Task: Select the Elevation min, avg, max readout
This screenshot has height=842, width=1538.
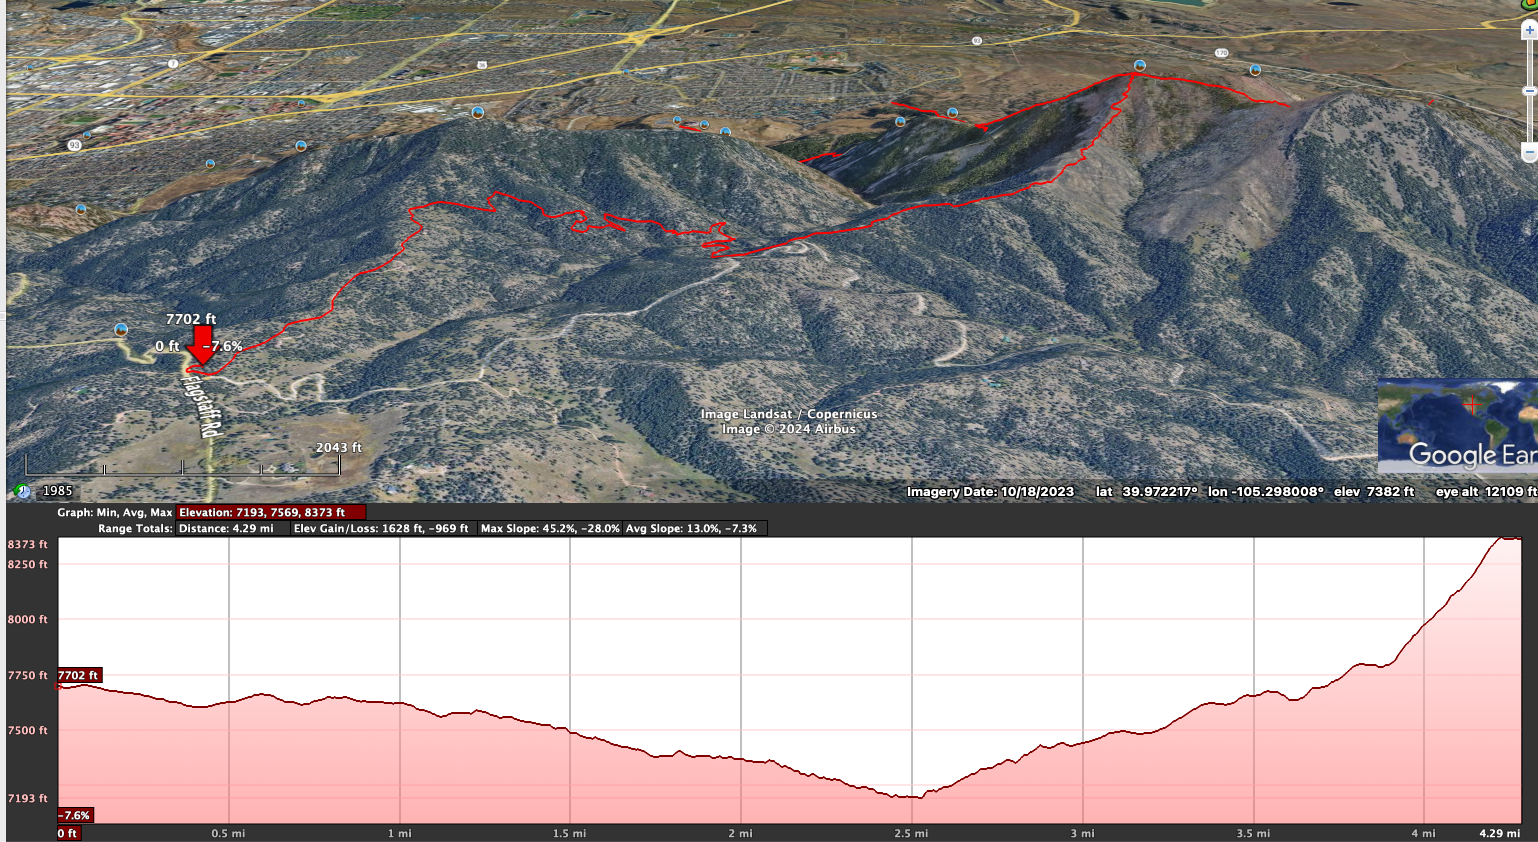Action: 271,512
